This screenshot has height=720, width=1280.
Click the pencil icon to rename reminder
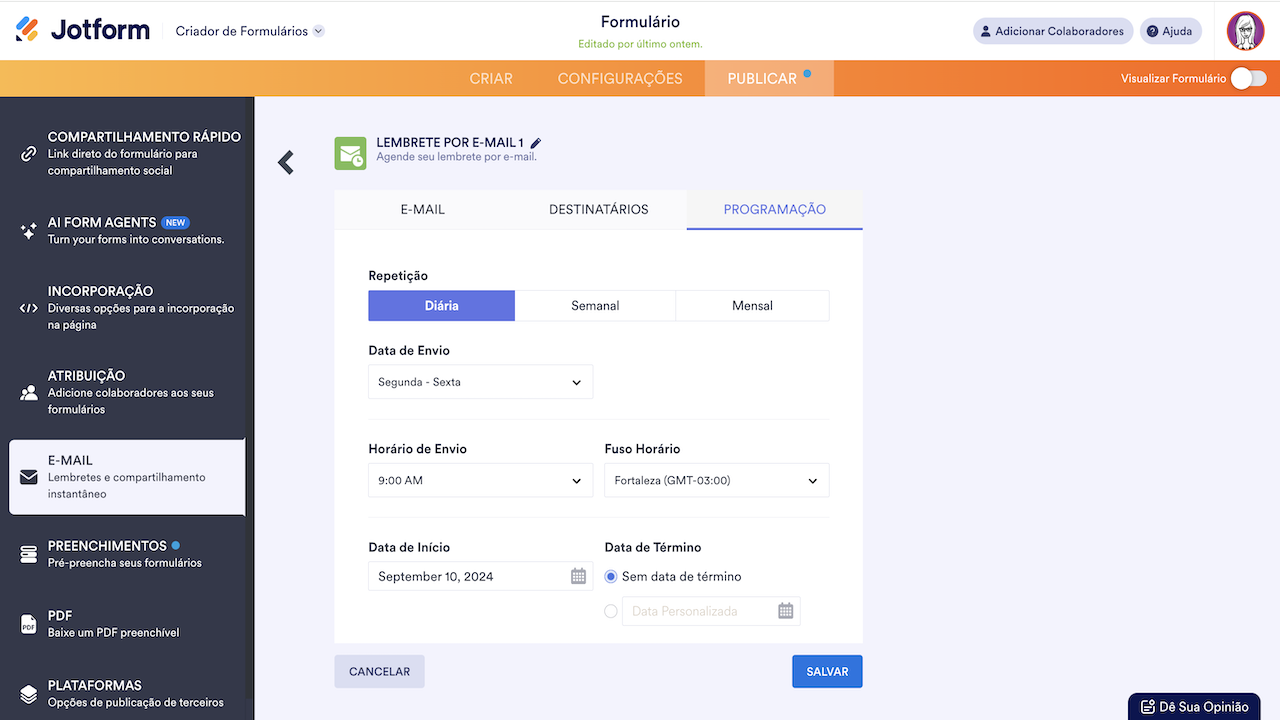(536, 143)
